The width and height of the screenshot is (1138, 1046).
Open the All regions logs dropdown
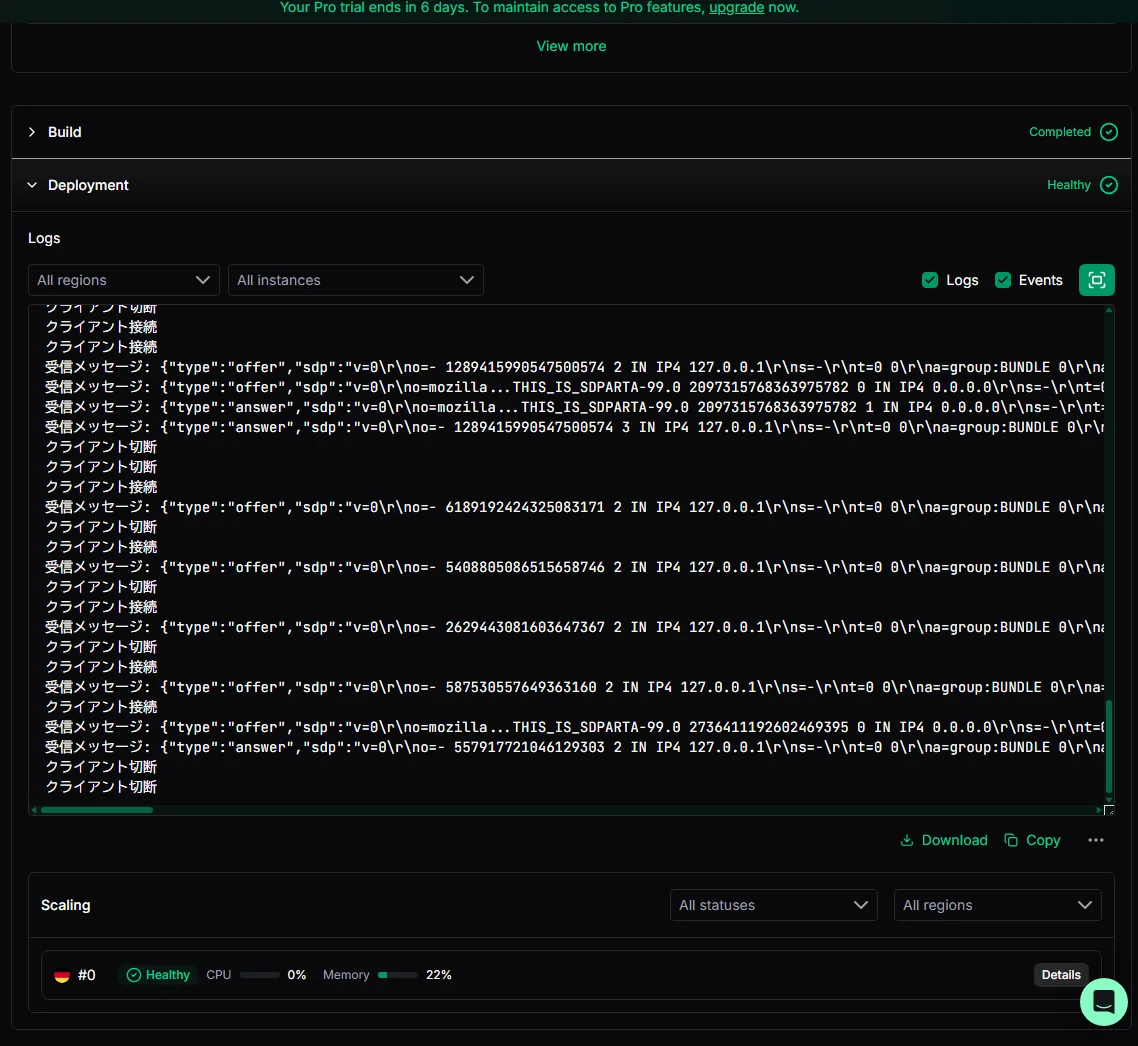123,280
